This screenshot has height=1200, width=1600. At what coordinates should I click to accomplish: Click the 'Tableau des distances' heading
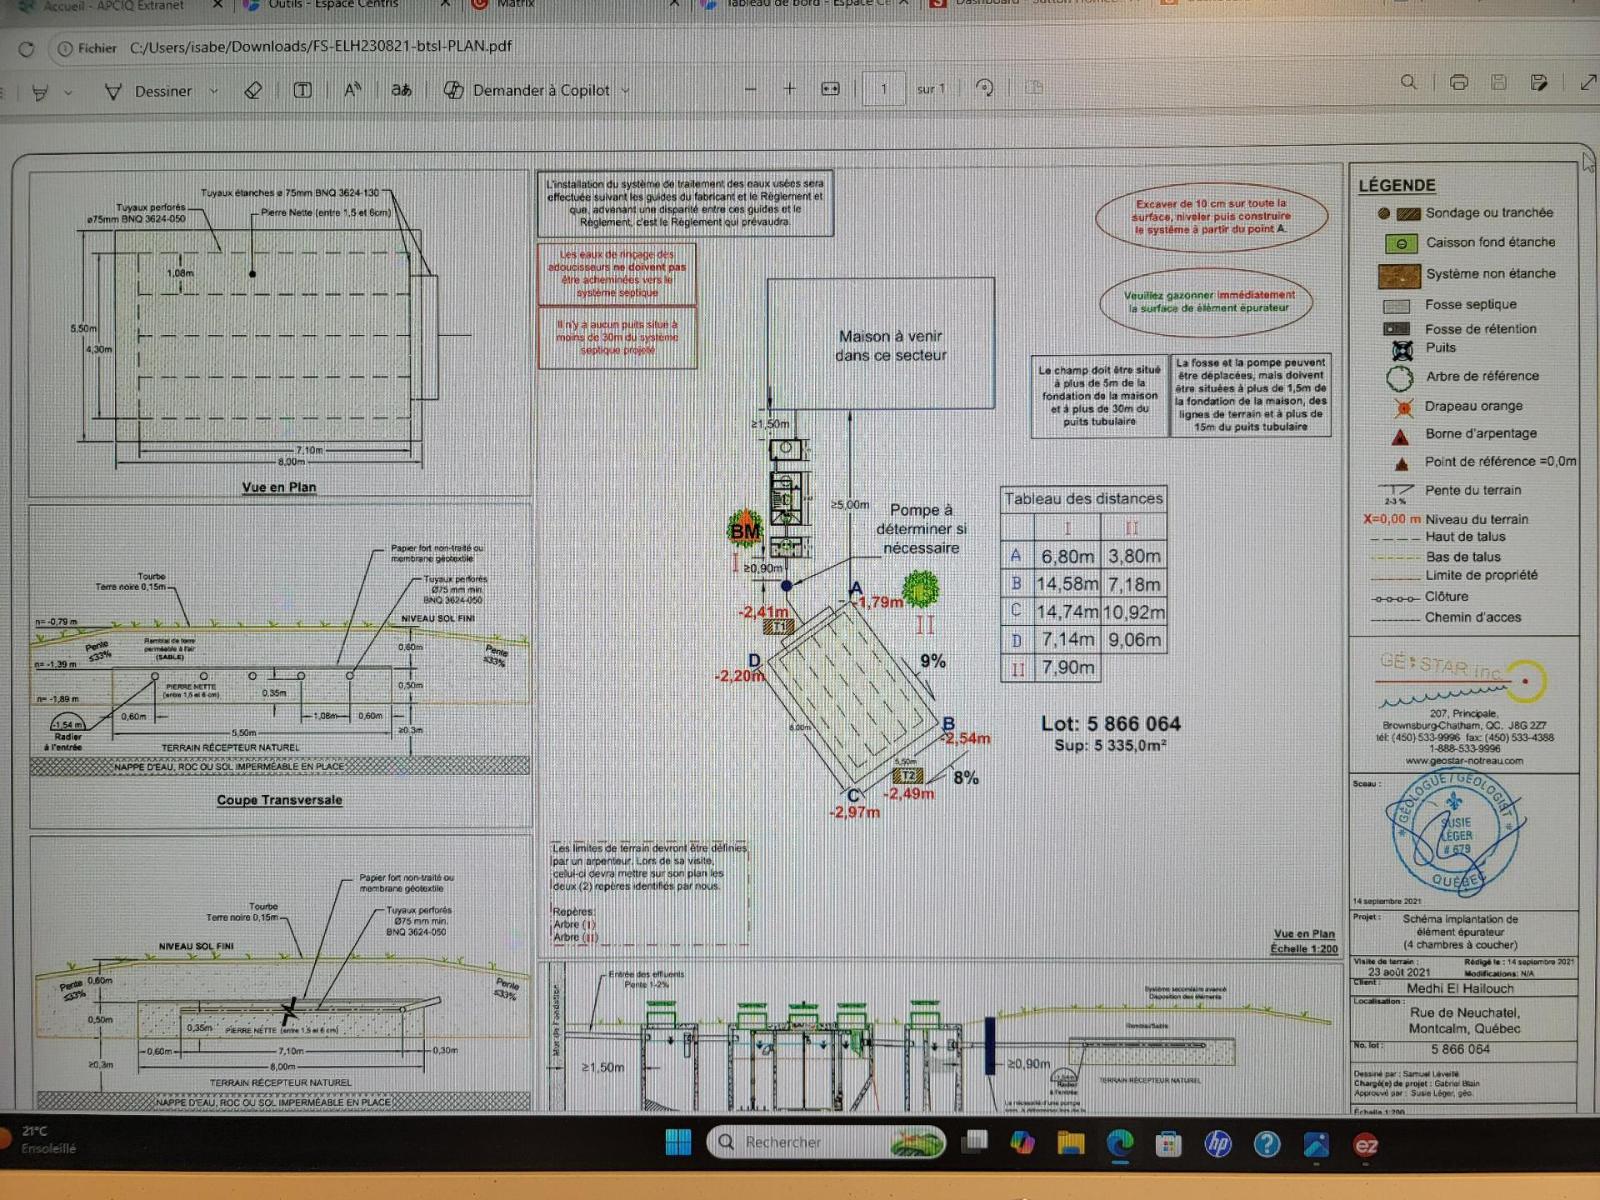(x=1083, y=498)
